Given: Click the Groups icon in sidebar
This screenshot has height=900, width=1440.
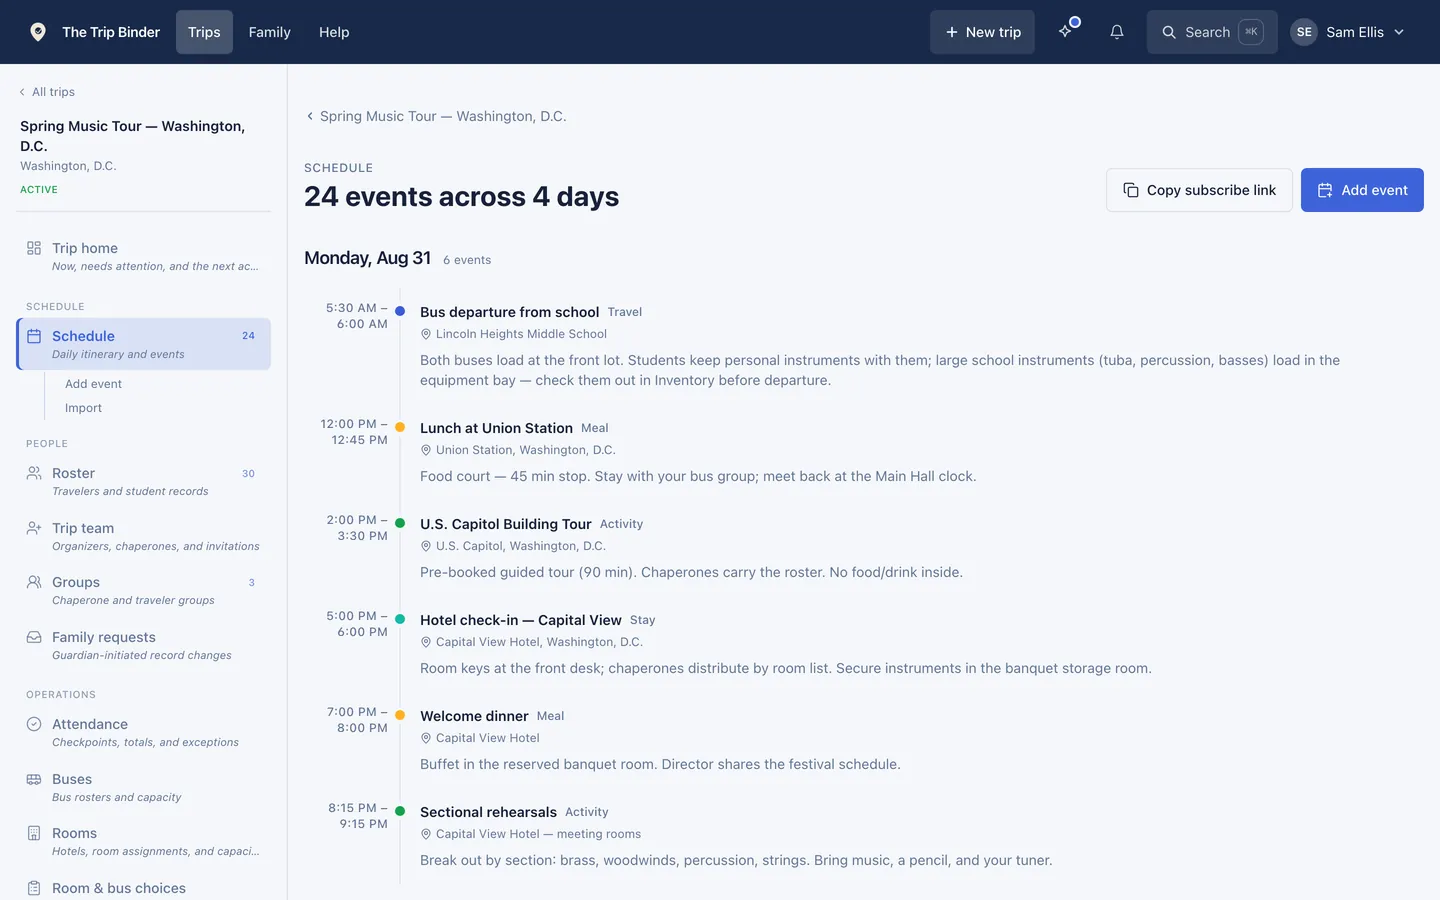Looking at the screenshot, I should click(x=34, y=582).
